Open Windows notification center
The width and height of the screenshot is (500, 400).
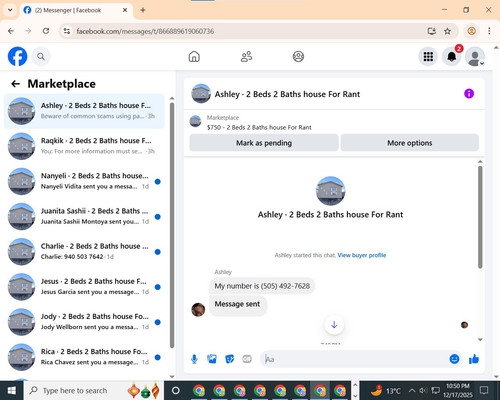point(484,390)
